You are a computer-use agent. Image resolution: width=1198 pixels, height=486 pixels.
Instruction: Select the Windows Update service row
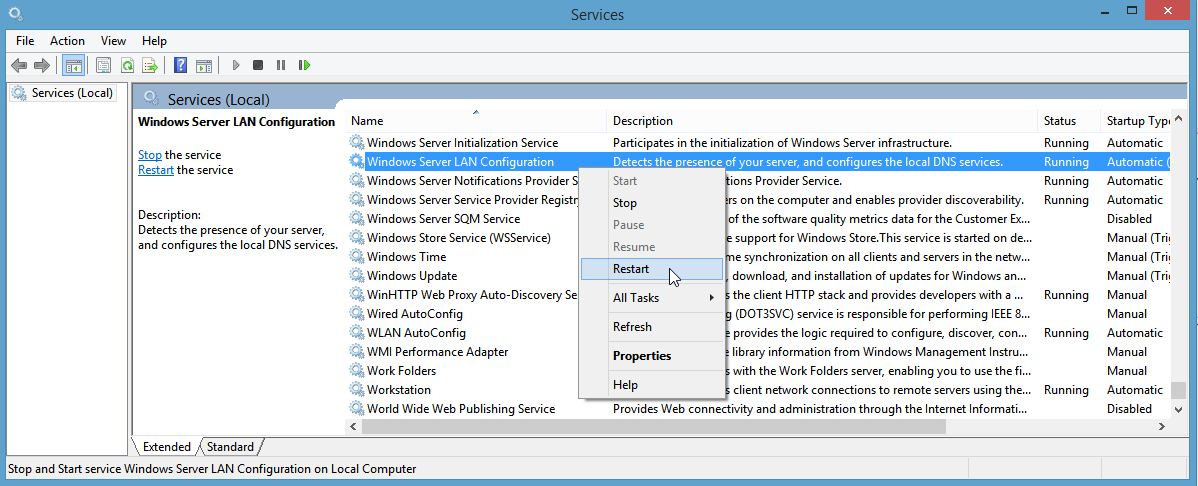pos(758,276)
